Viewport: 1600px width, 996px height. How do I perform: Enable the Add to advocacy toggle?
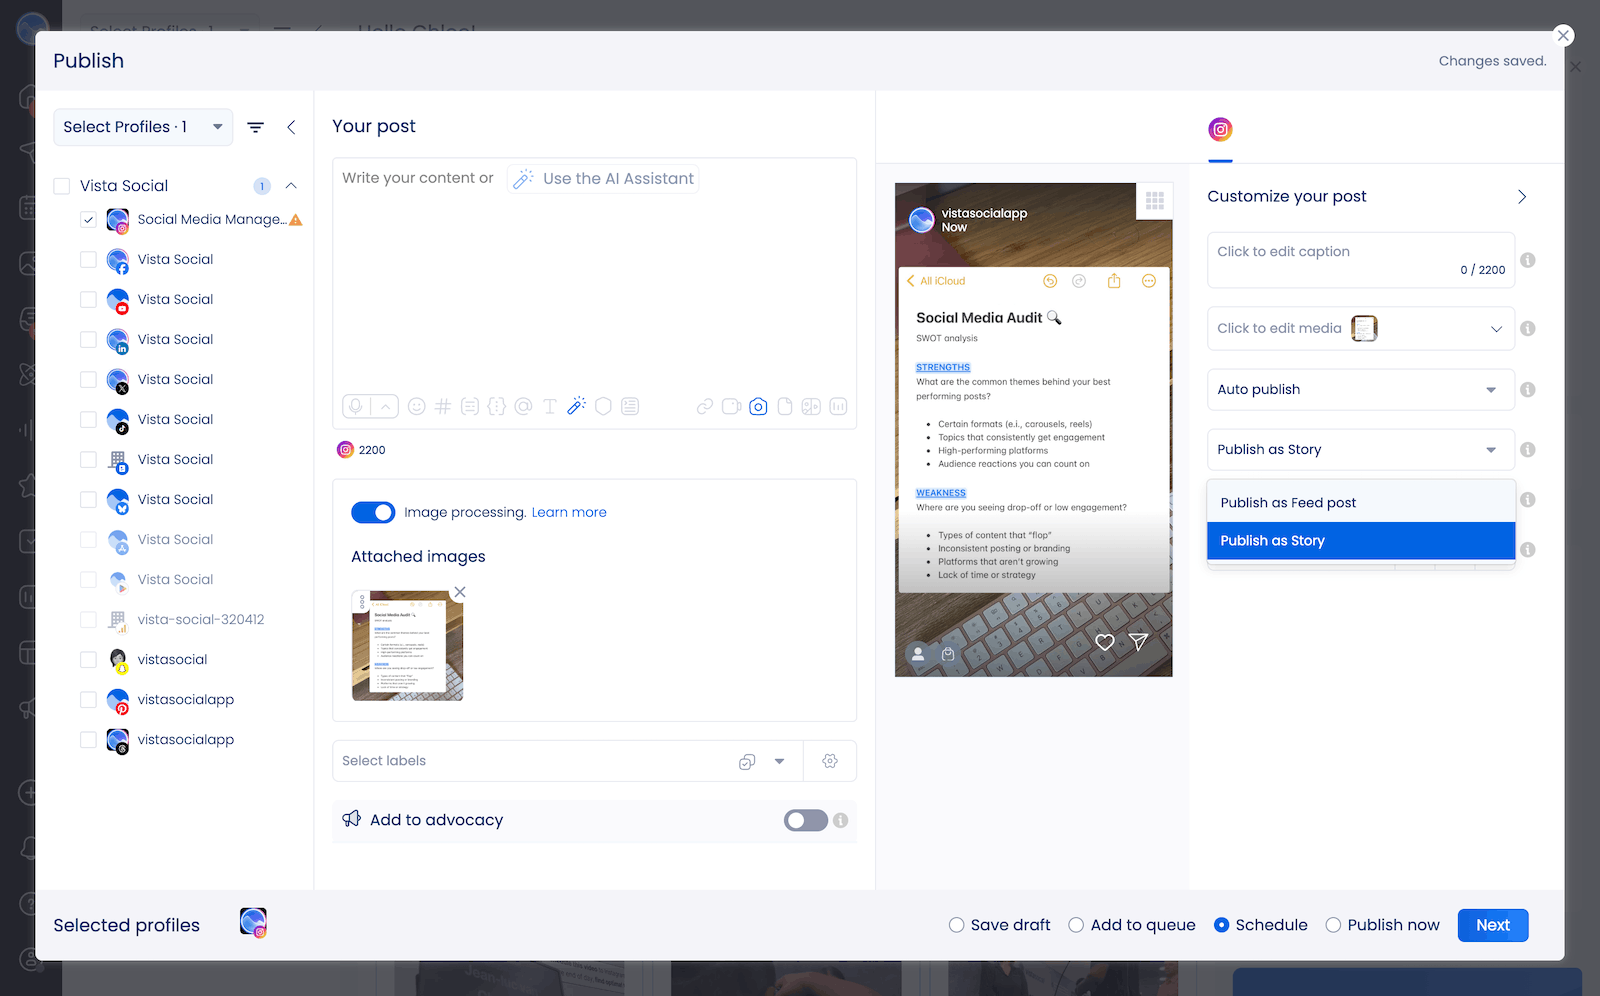[x=806, y=820]
